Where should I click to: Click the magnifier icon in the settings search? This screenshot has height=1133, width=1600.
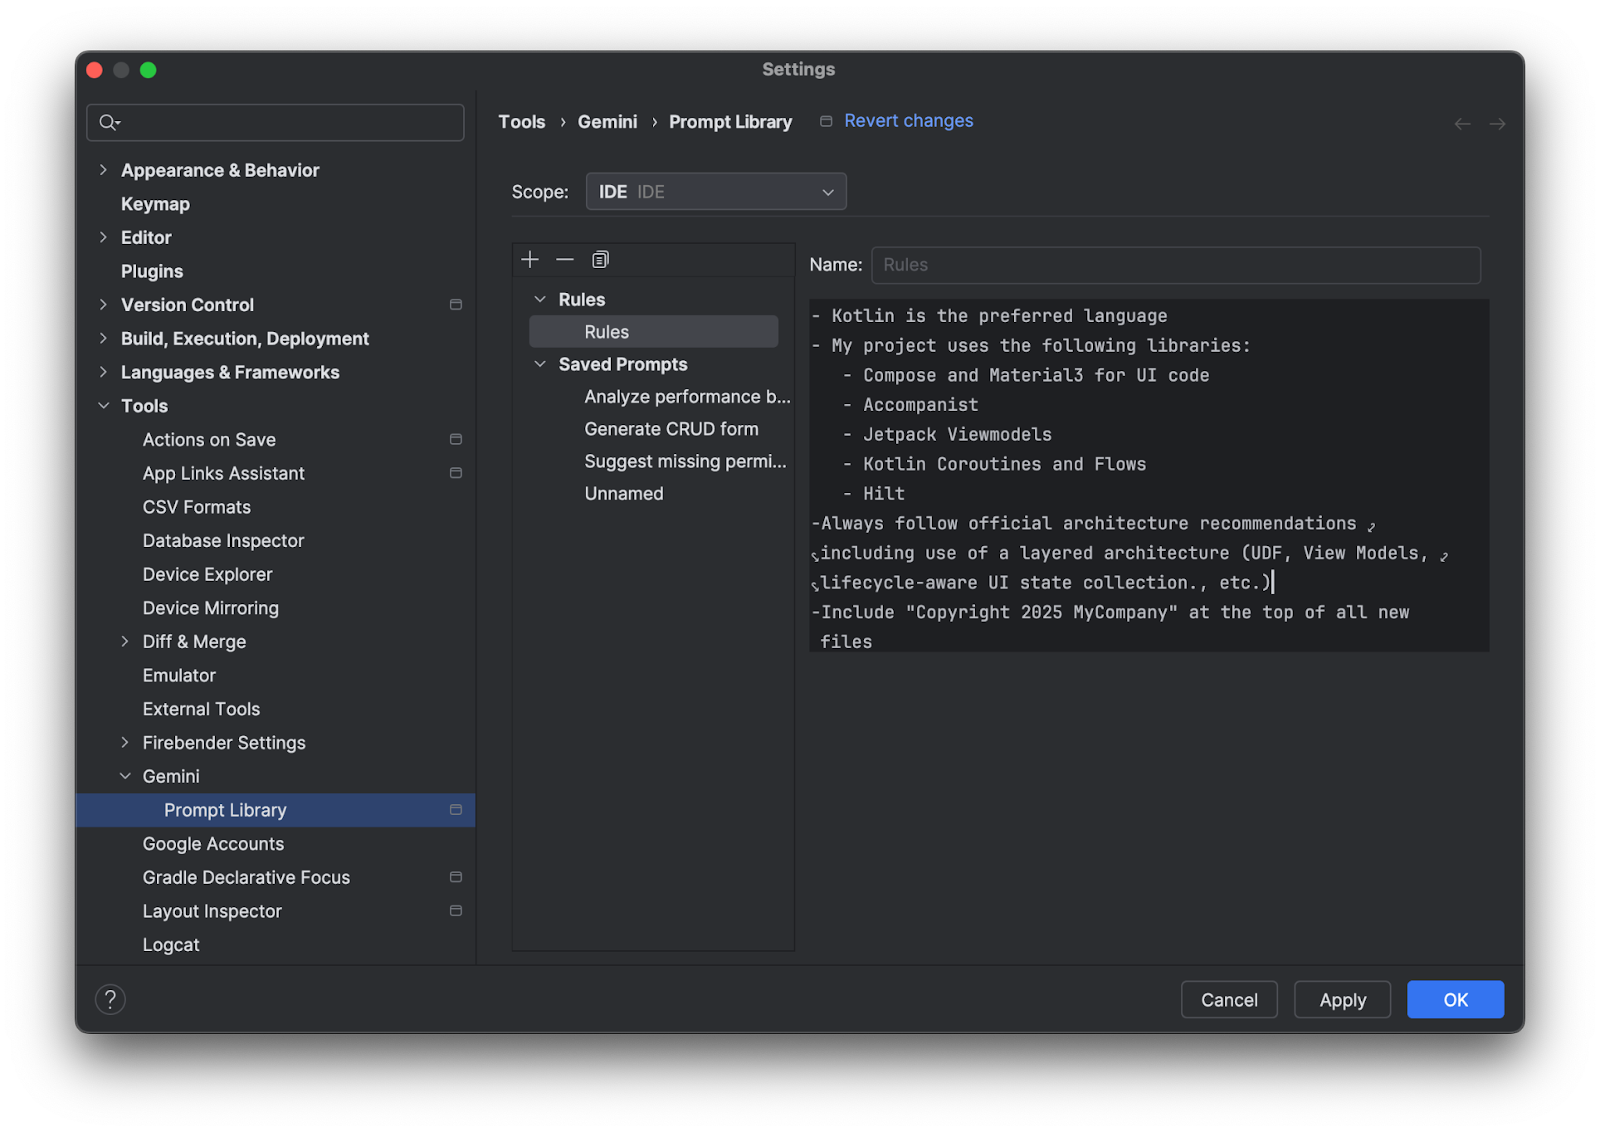[108, 122]
